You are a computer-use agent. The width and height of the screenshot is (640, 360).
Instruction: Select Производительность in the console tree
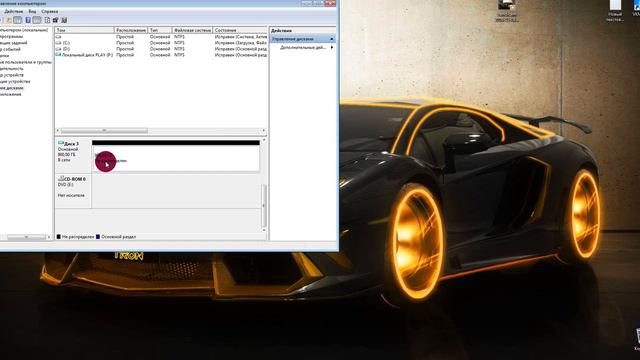point(12,69)
